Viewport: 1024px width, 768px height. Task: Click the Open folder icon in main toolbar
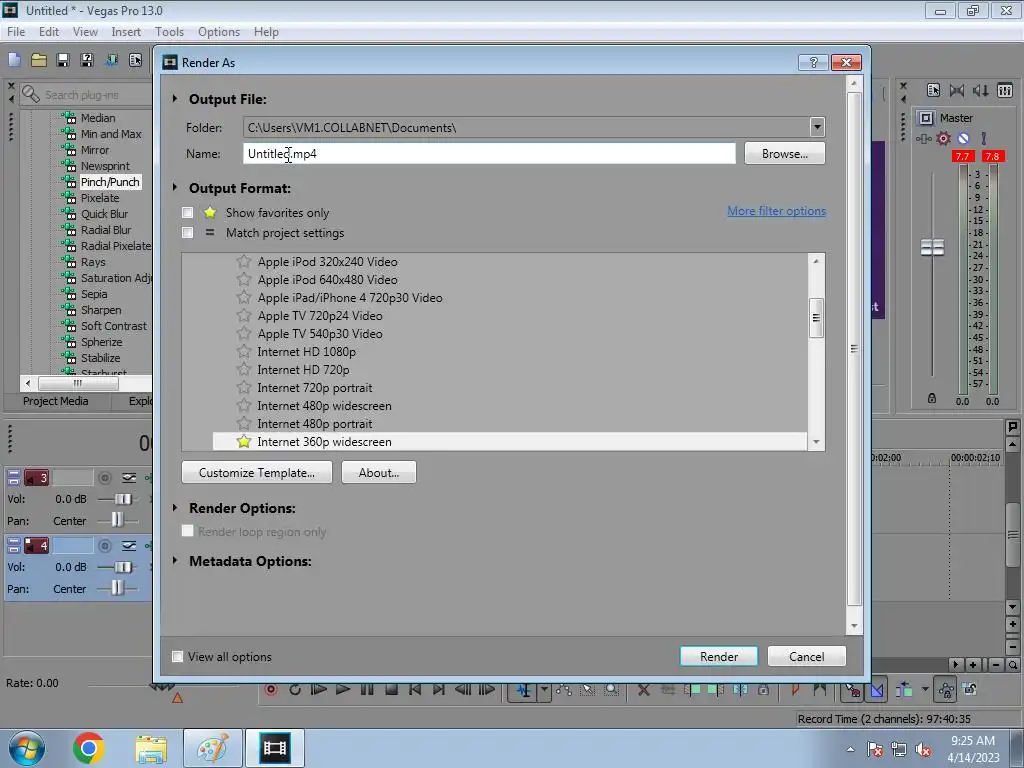click(x=39, y=60)
